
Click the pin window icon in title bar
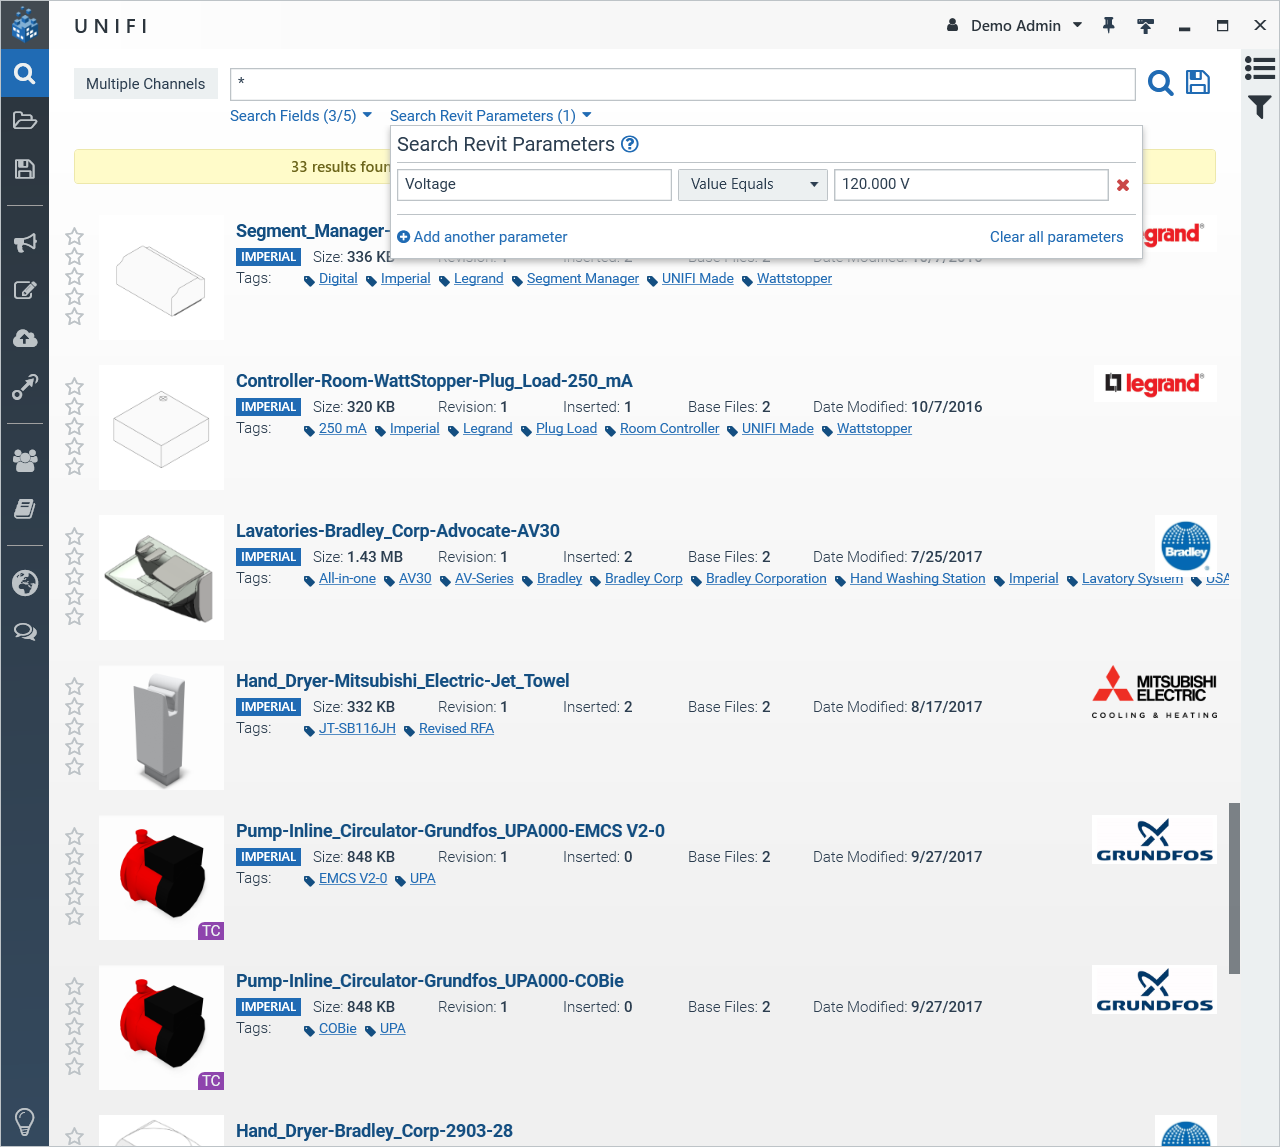(1108, 25)
